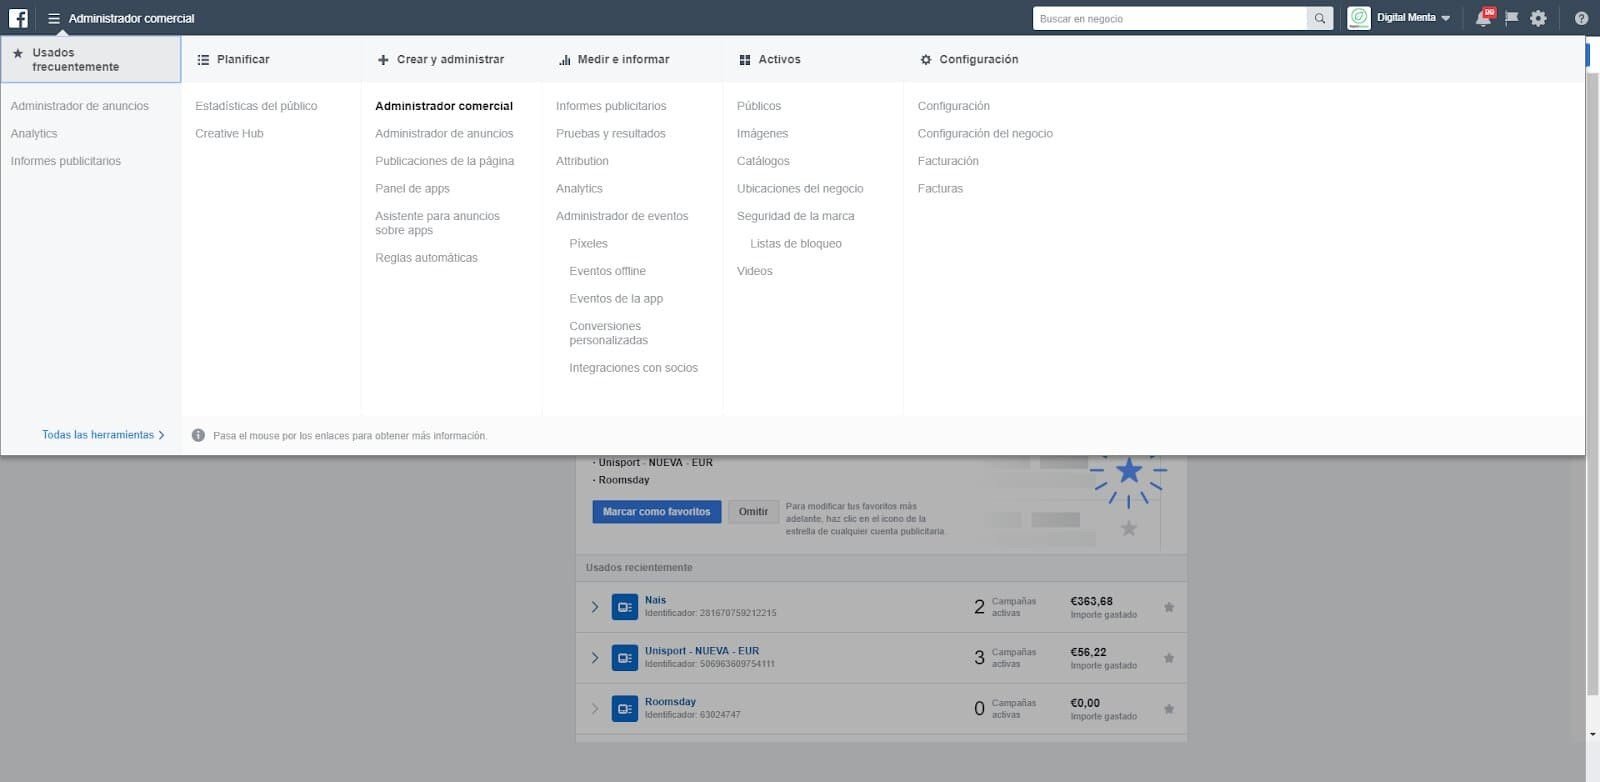
Task: Open Catálogos
Action: point(763,161)
